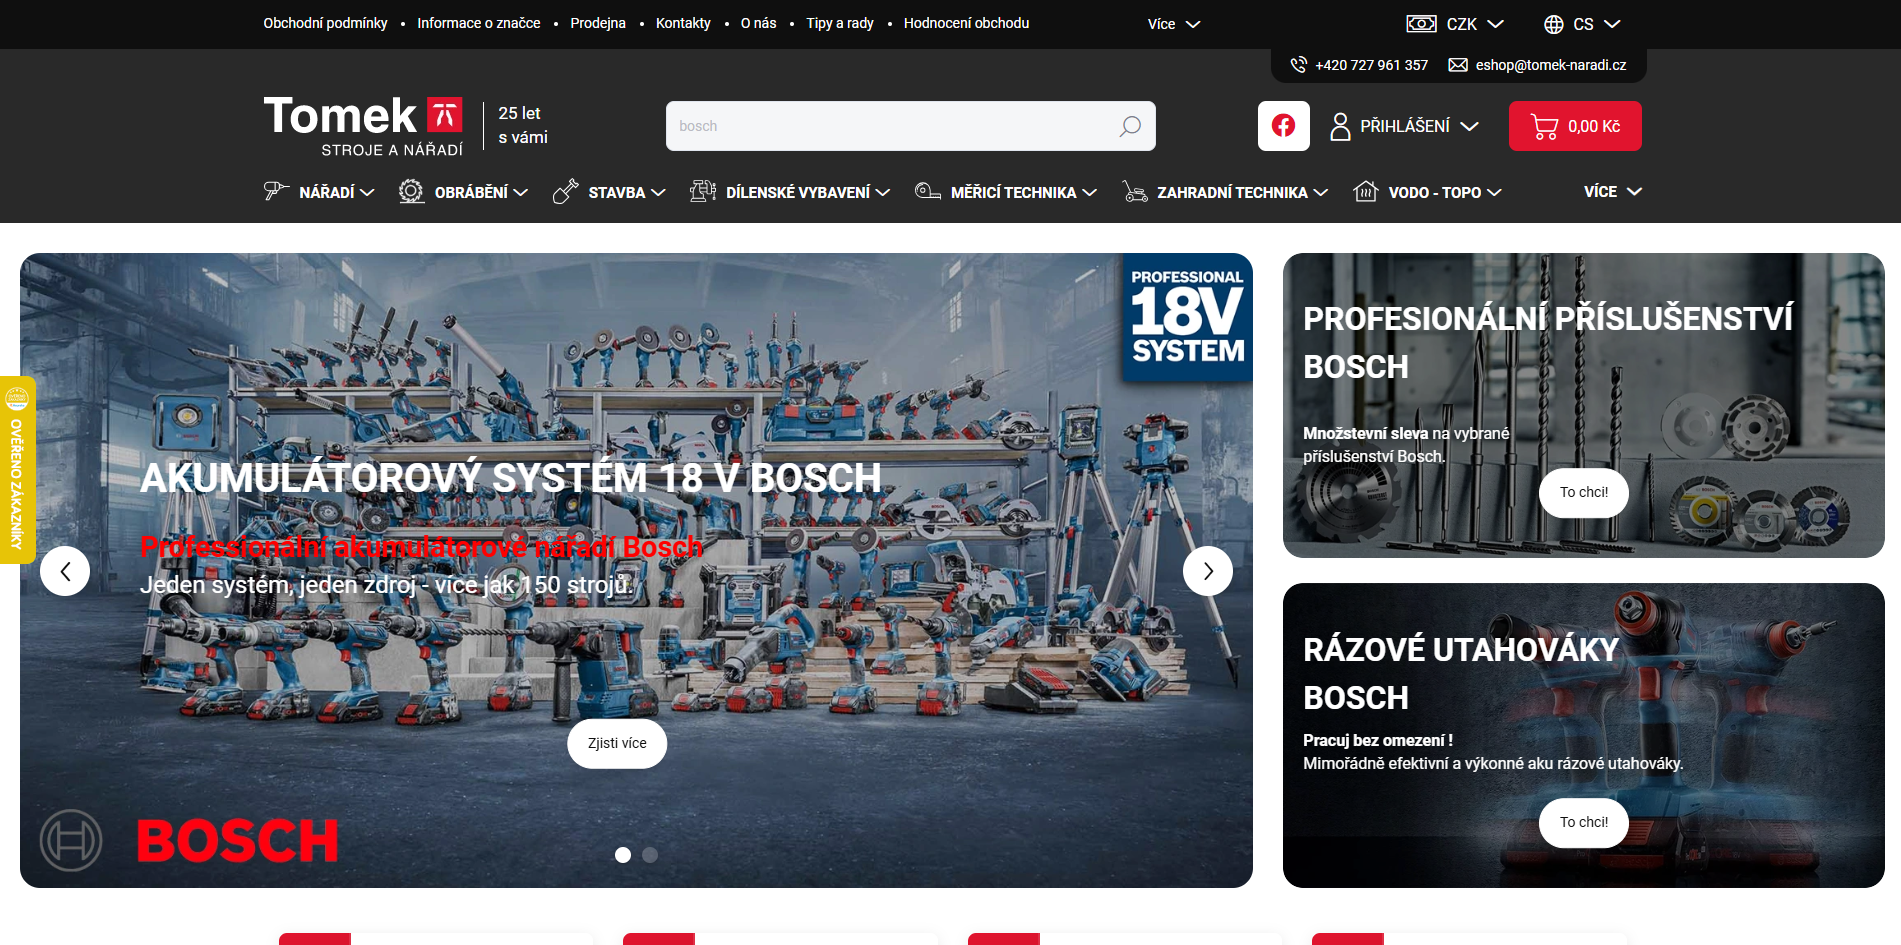1901x945 pixels.
Task: Select the second carousel dot
Action: pyautogui.click(x=650, y=855)
